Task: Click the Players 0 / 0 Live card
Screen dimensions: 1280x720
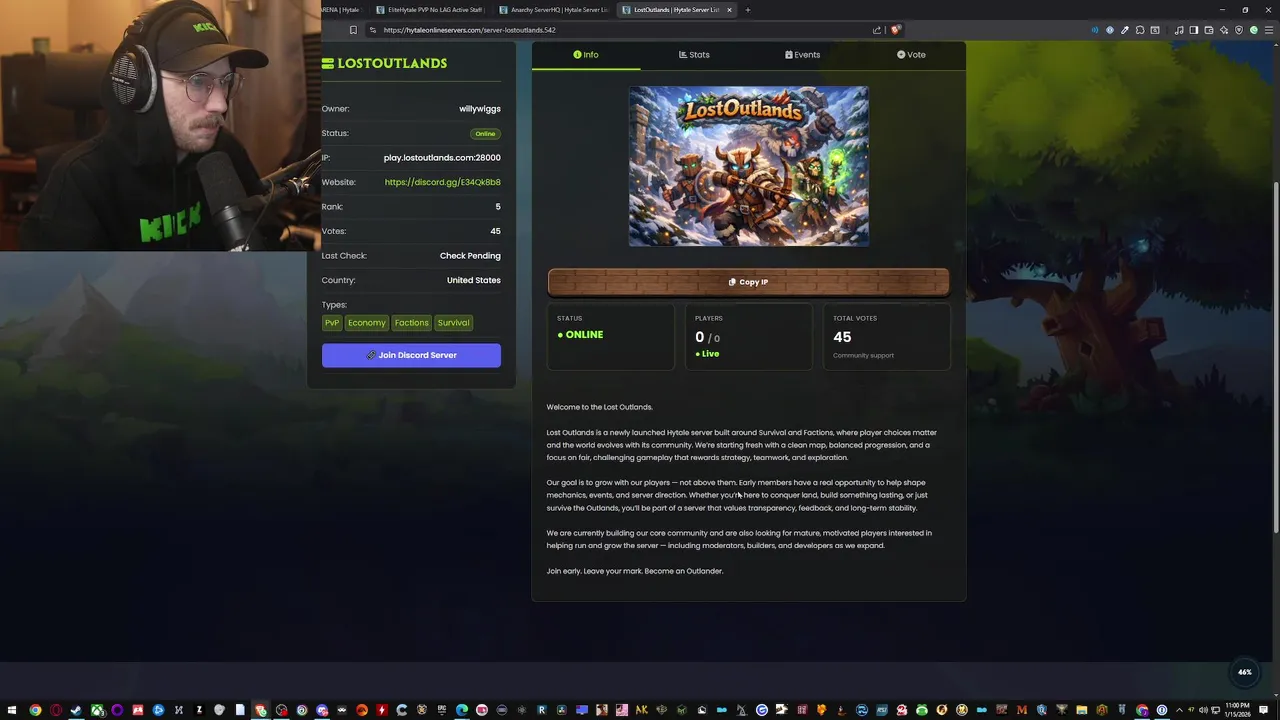Action: pos(748,337)
